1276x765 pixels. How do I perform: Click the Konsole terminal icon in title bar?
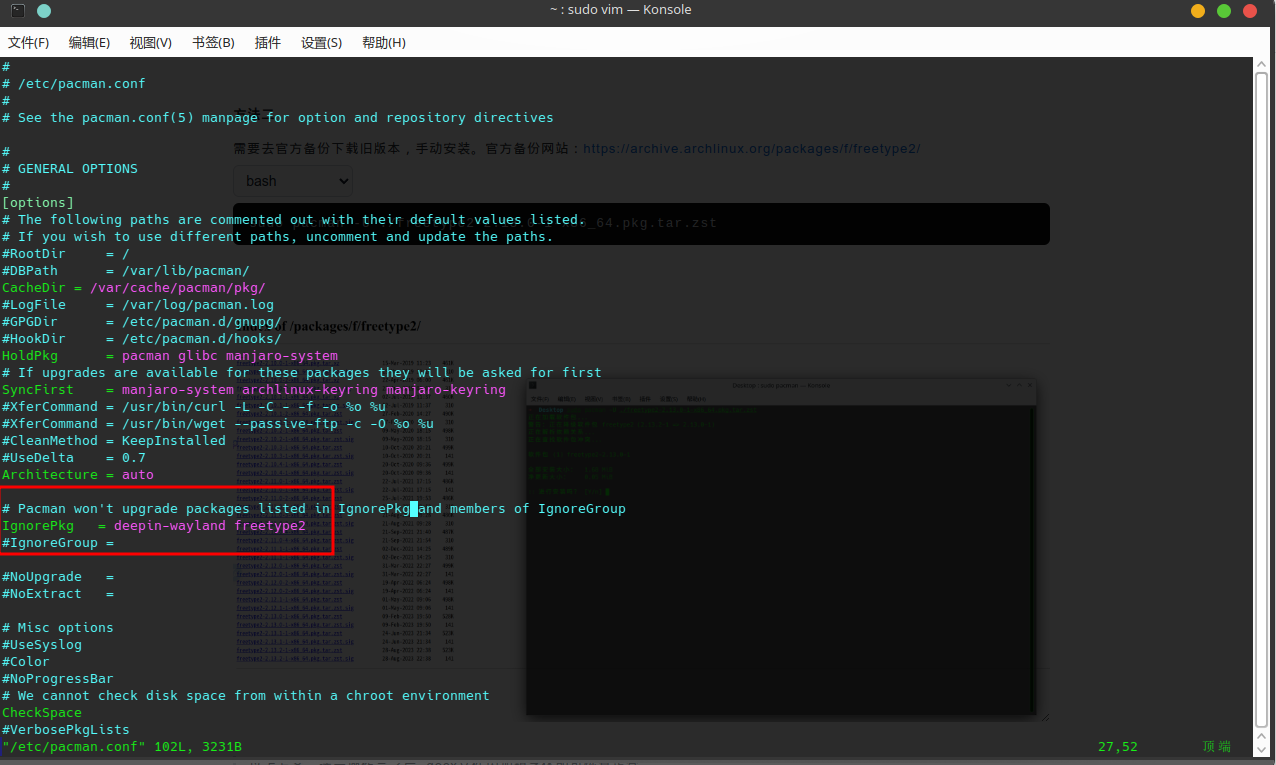tap(17, 11)
